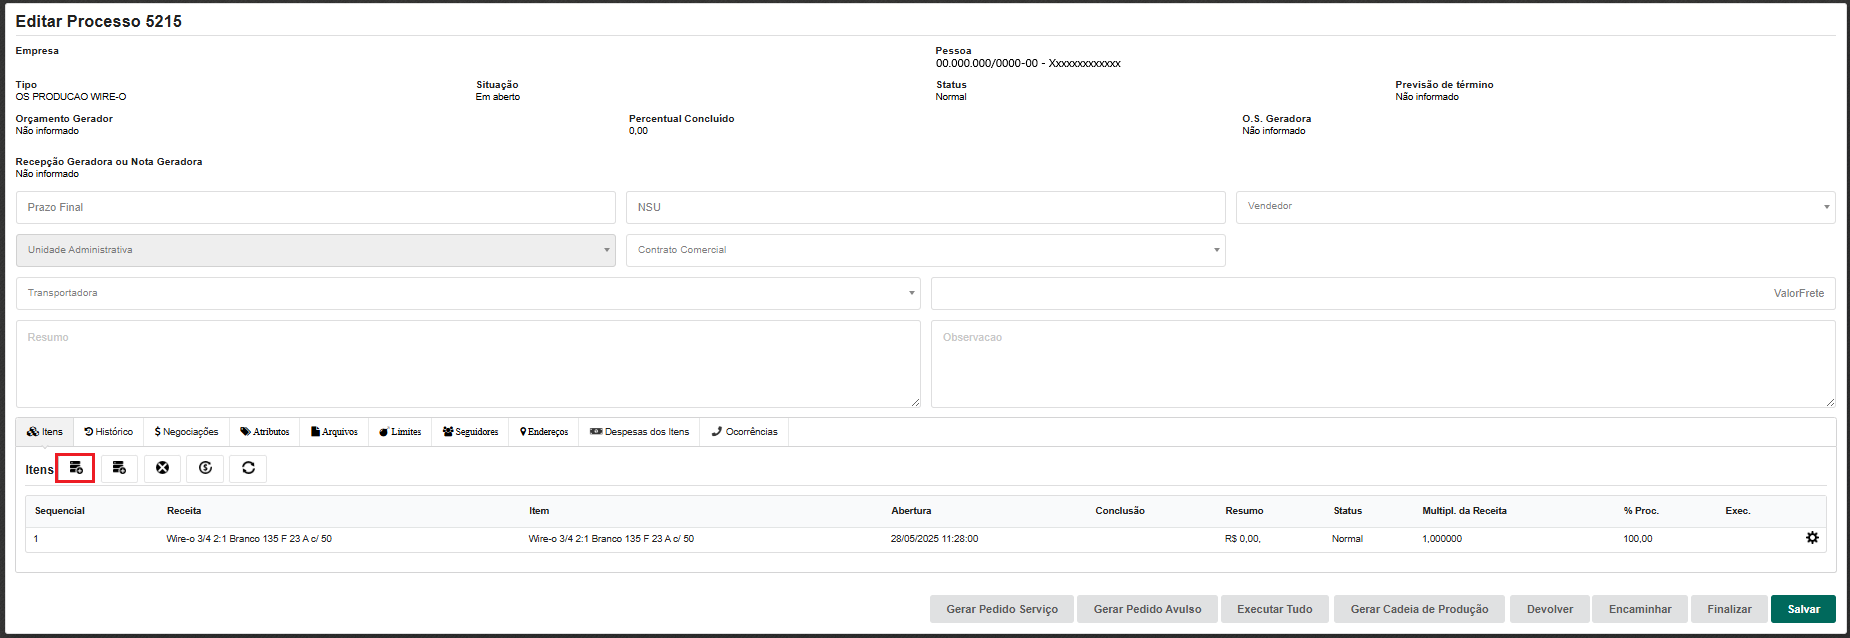This screenshot has width=1850, height=638.
Task: Click the refresh arrows icon in Itens toolbar
Action: [248, 468]
